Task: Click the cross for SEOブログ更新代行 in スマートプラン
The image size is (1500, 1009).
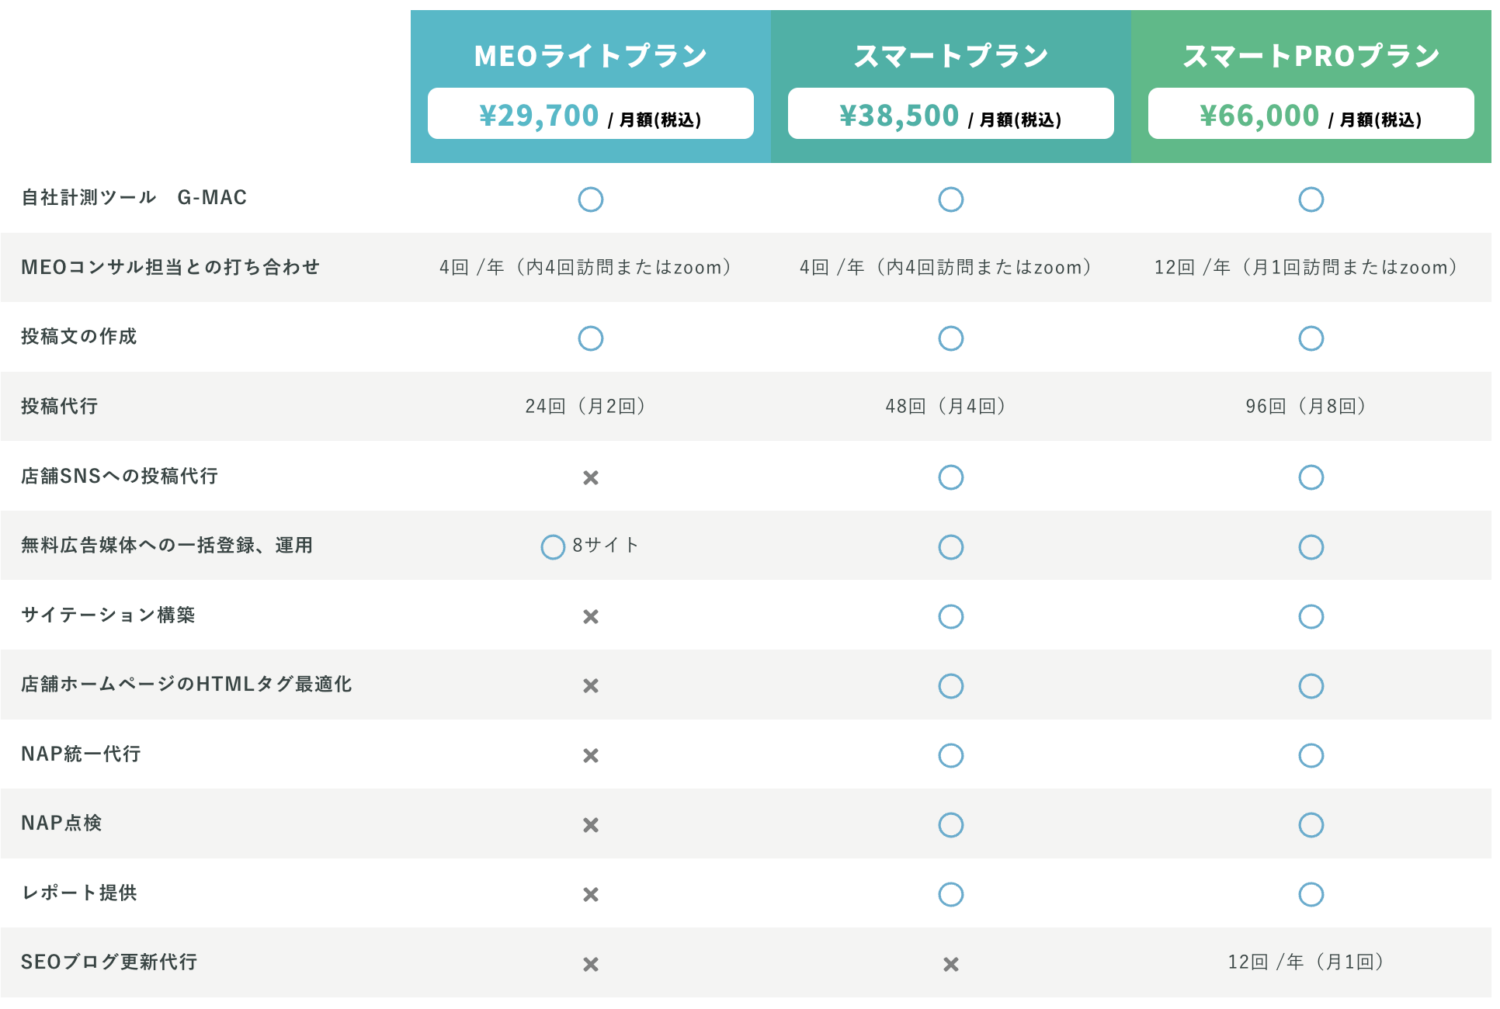Action: pos(951,964)
